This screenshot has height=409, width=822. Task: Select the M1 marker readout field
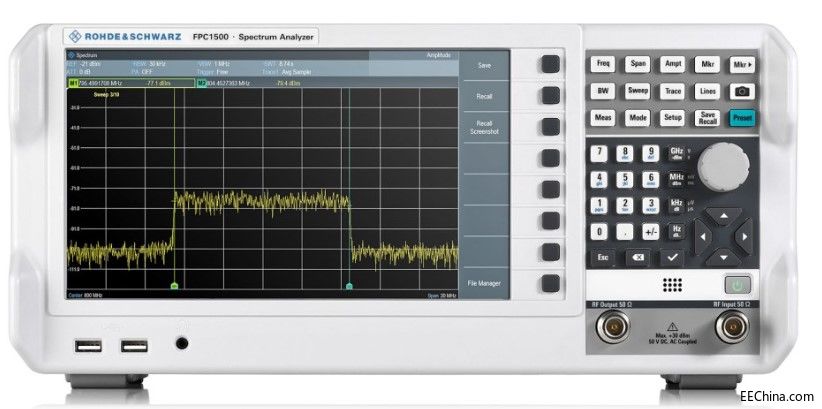click(131, 83)
